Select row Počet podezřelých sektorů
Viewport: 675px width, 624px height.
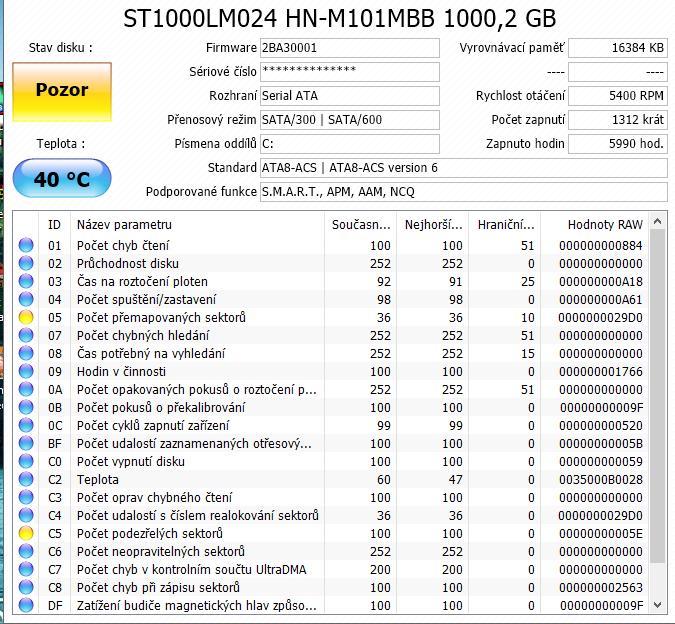click(x=331, y=534)
